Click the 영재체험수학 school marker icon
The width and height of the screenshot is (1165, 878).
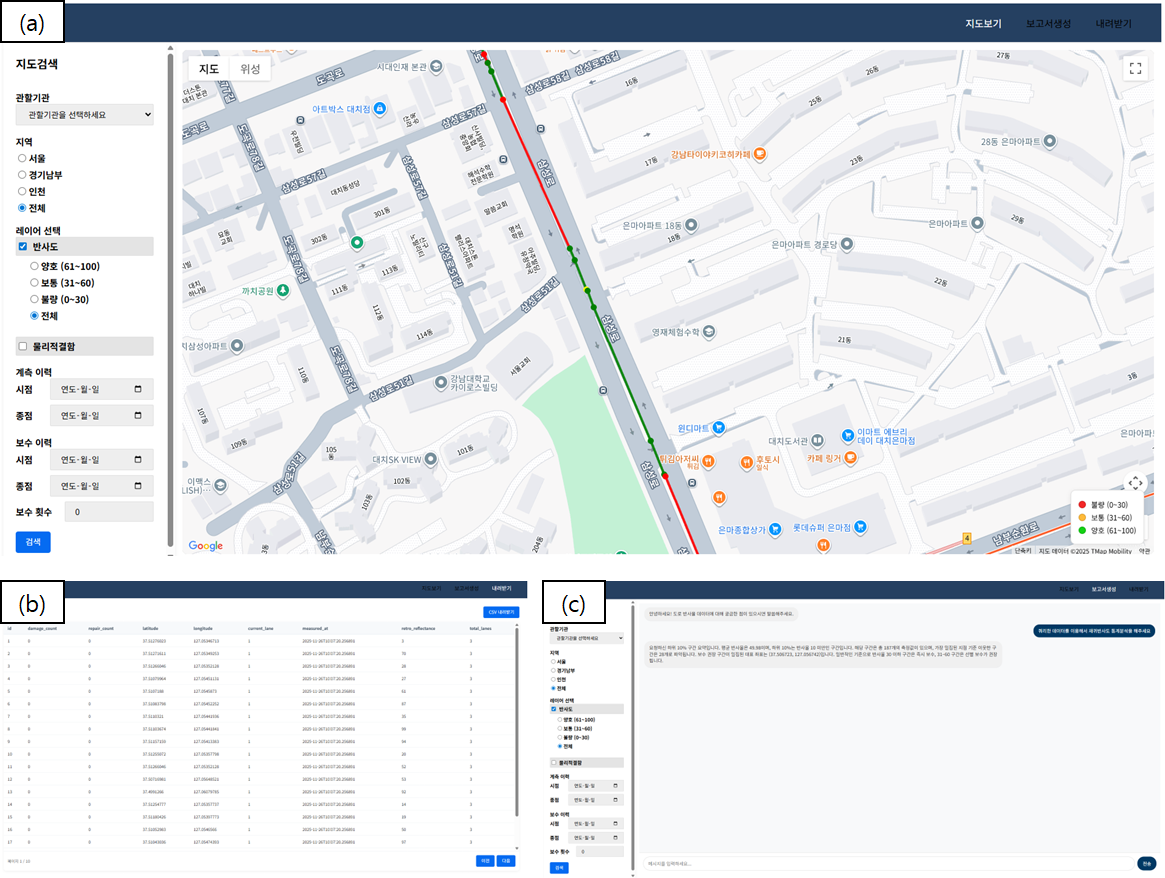click(708, 331)
